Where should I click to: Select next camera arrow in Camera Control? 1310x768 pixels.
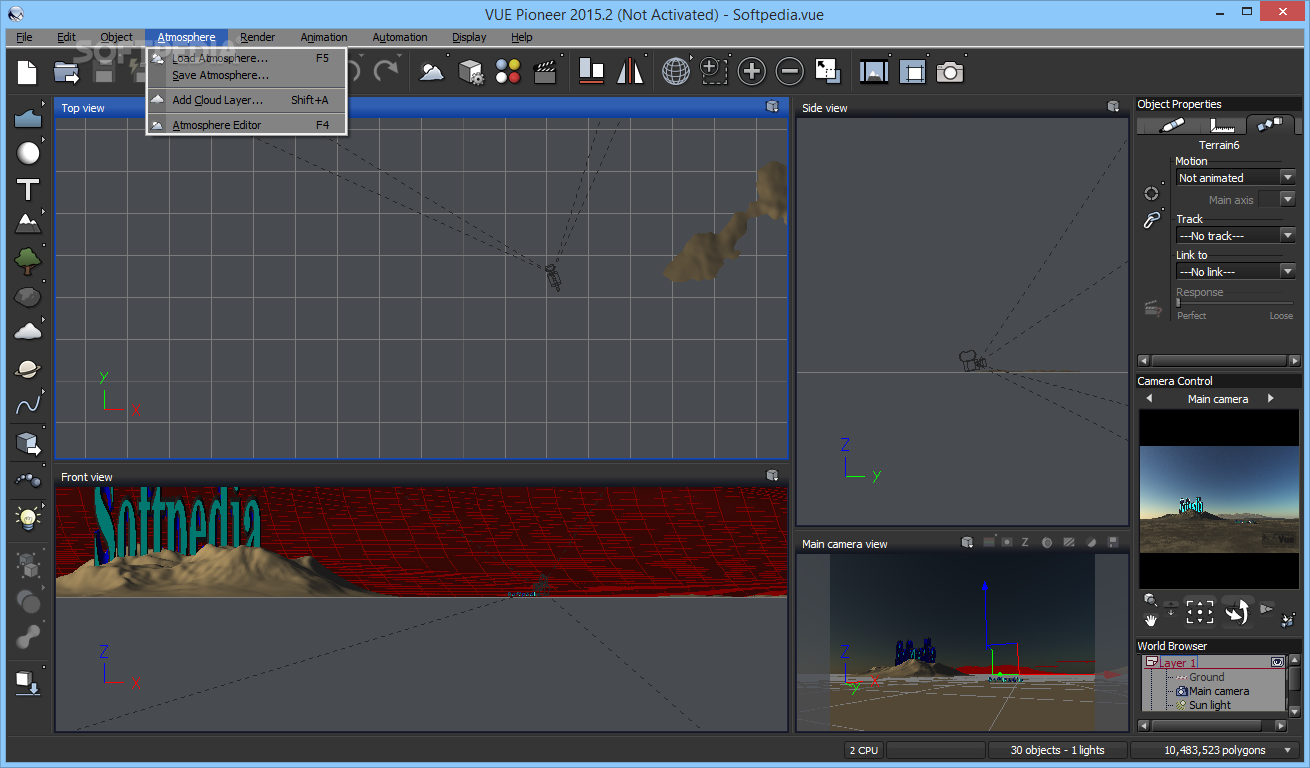[1271, 398]
